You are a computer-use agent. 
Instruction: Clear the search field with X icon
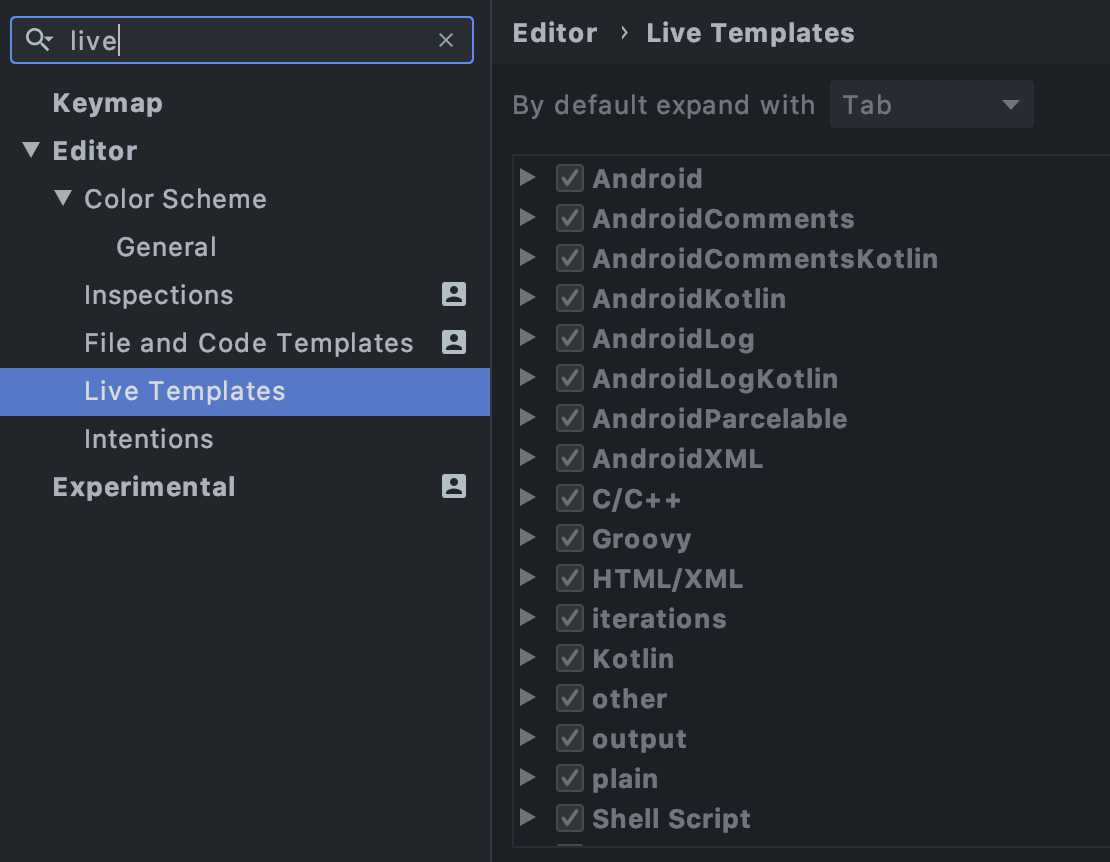point(445,40)
